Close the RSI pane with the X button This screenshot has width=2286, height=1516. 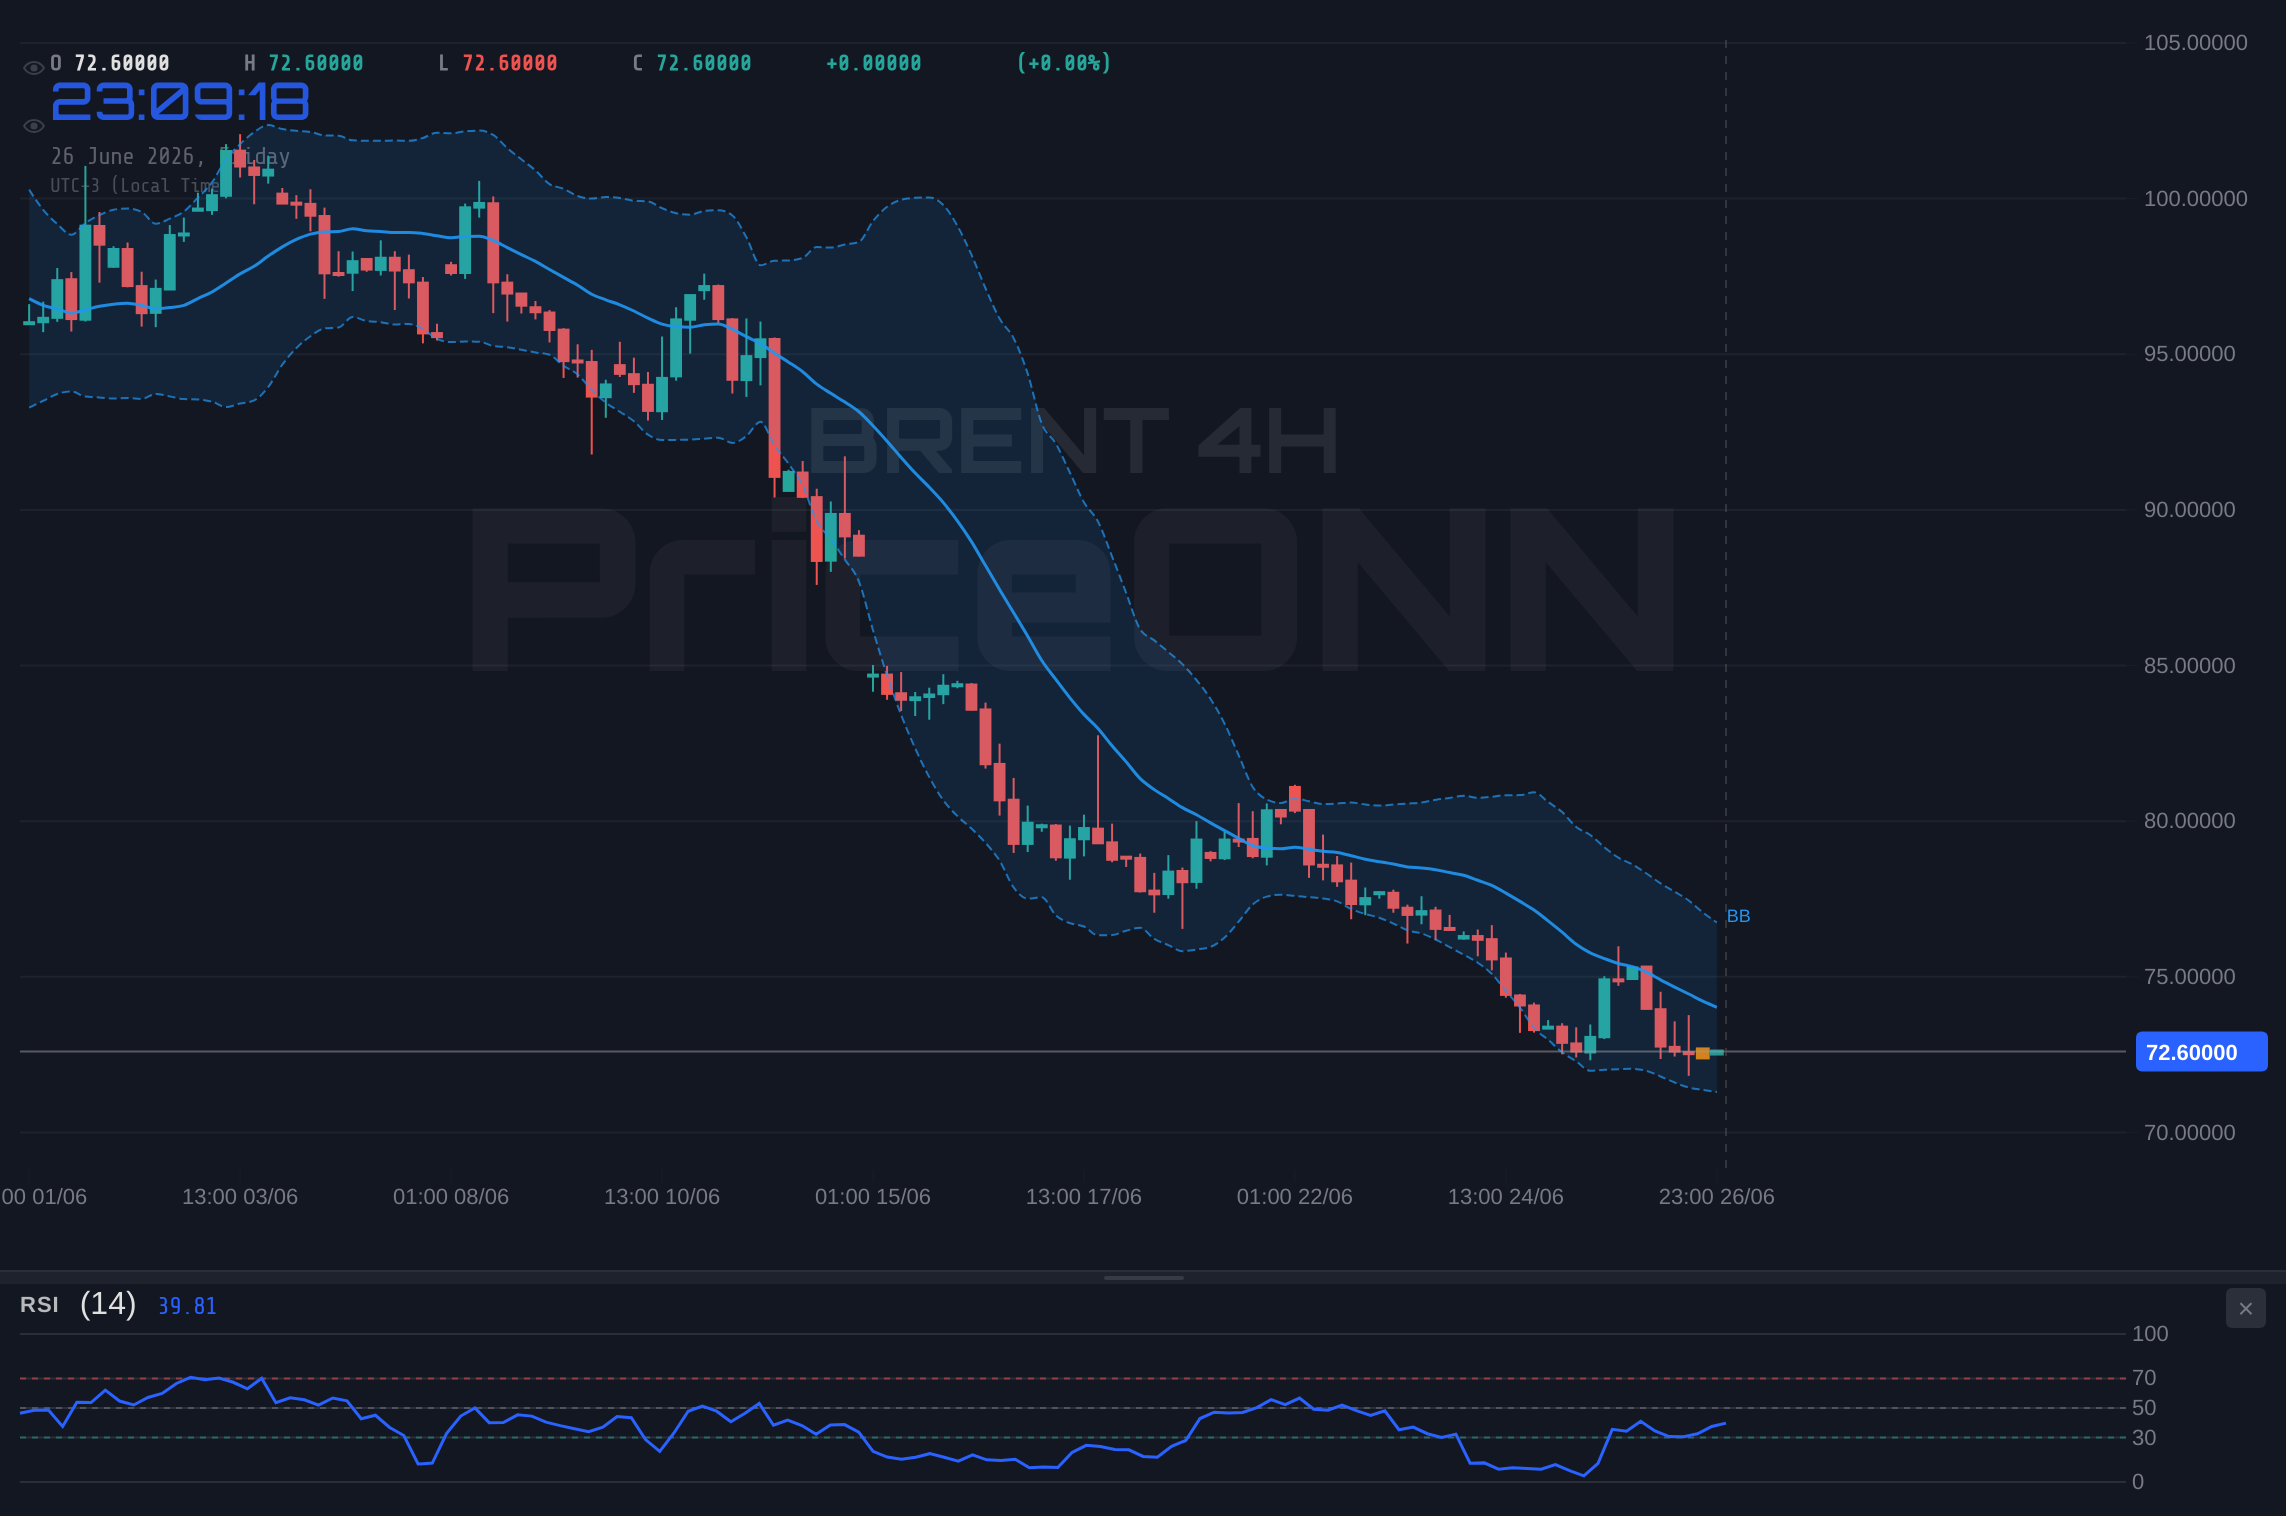click(2245, 1308)
